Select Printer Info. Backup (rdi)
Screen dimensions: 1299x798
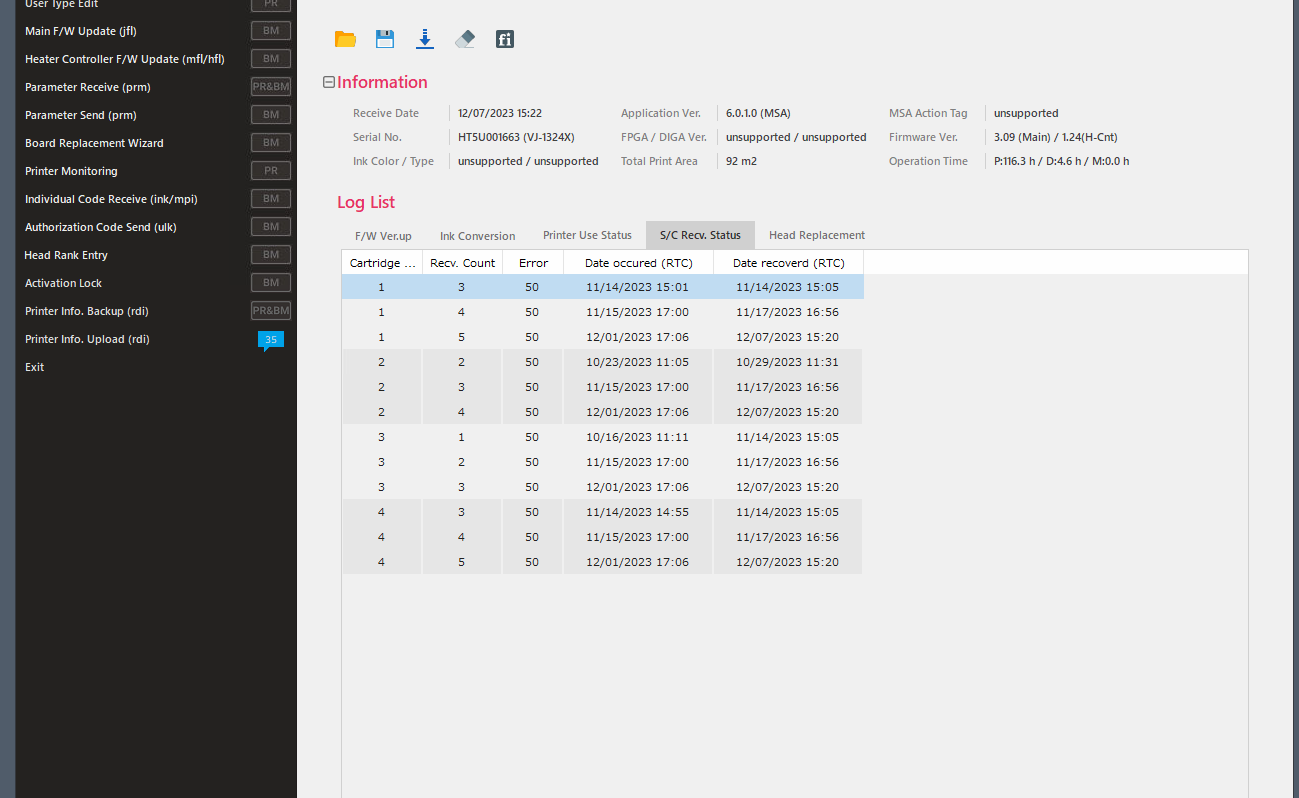pos(87,311)
